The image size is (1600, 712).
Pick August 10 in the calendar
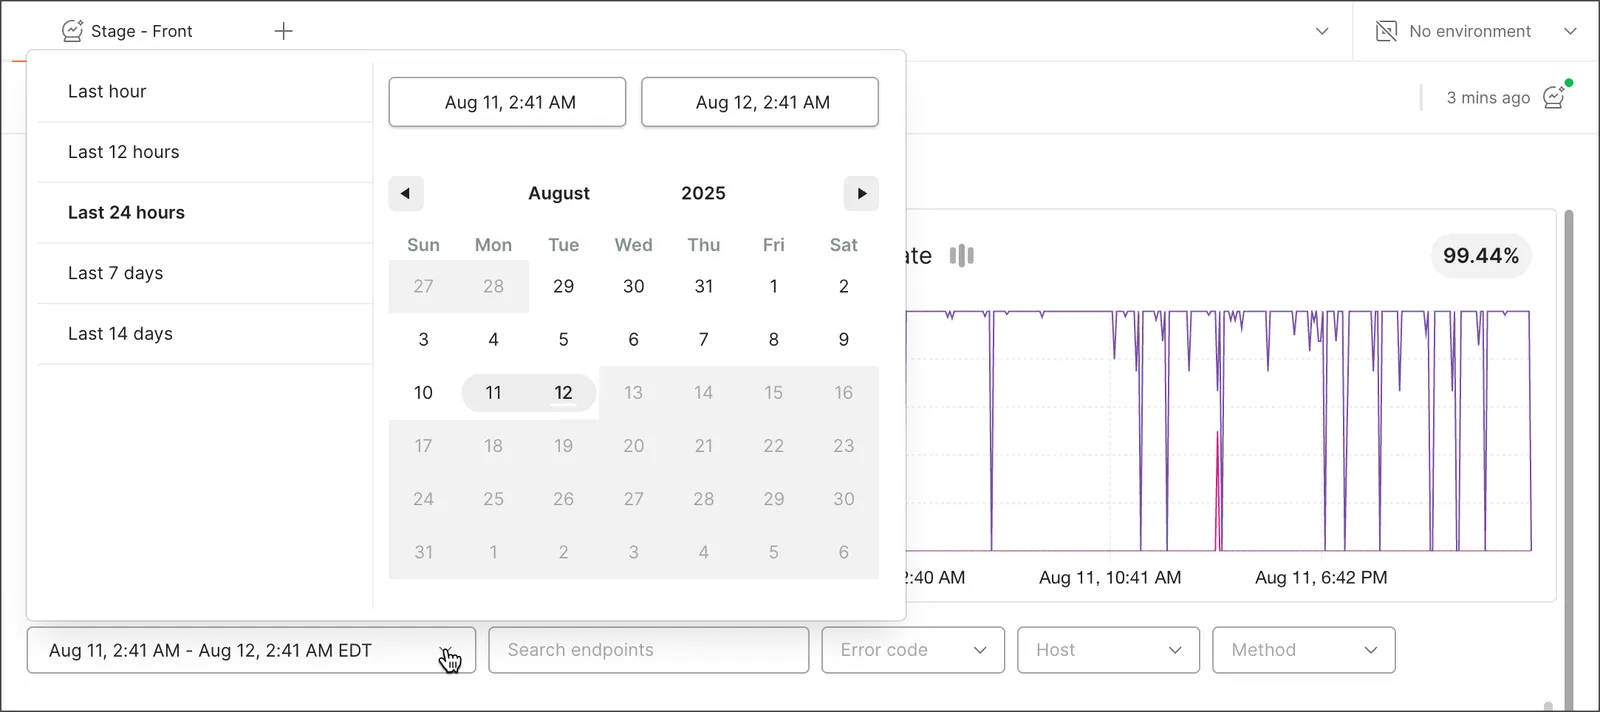click(423, 393)
